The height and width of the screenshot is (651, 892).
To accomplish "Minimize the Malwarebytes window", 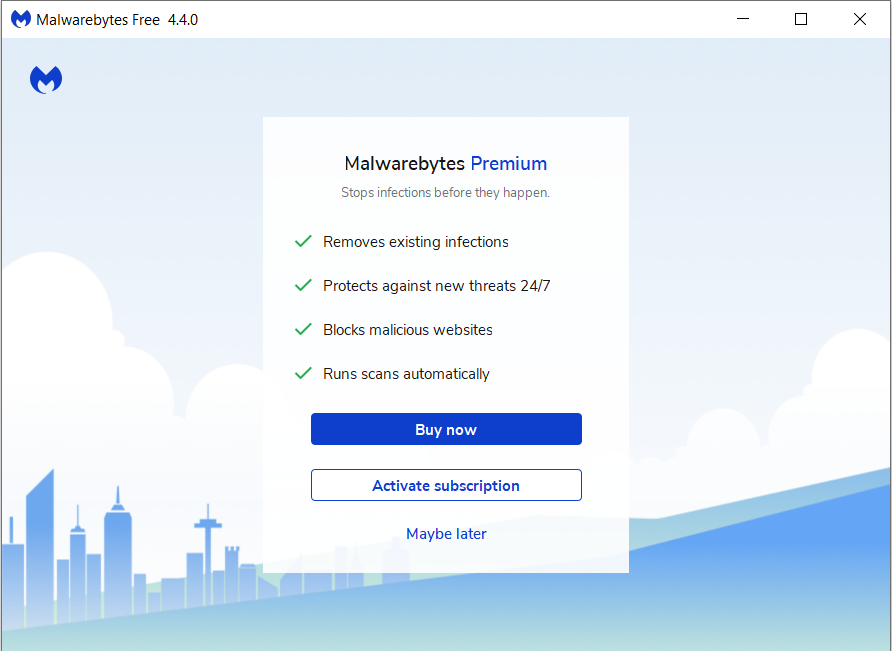I will (x=743, y=19).
